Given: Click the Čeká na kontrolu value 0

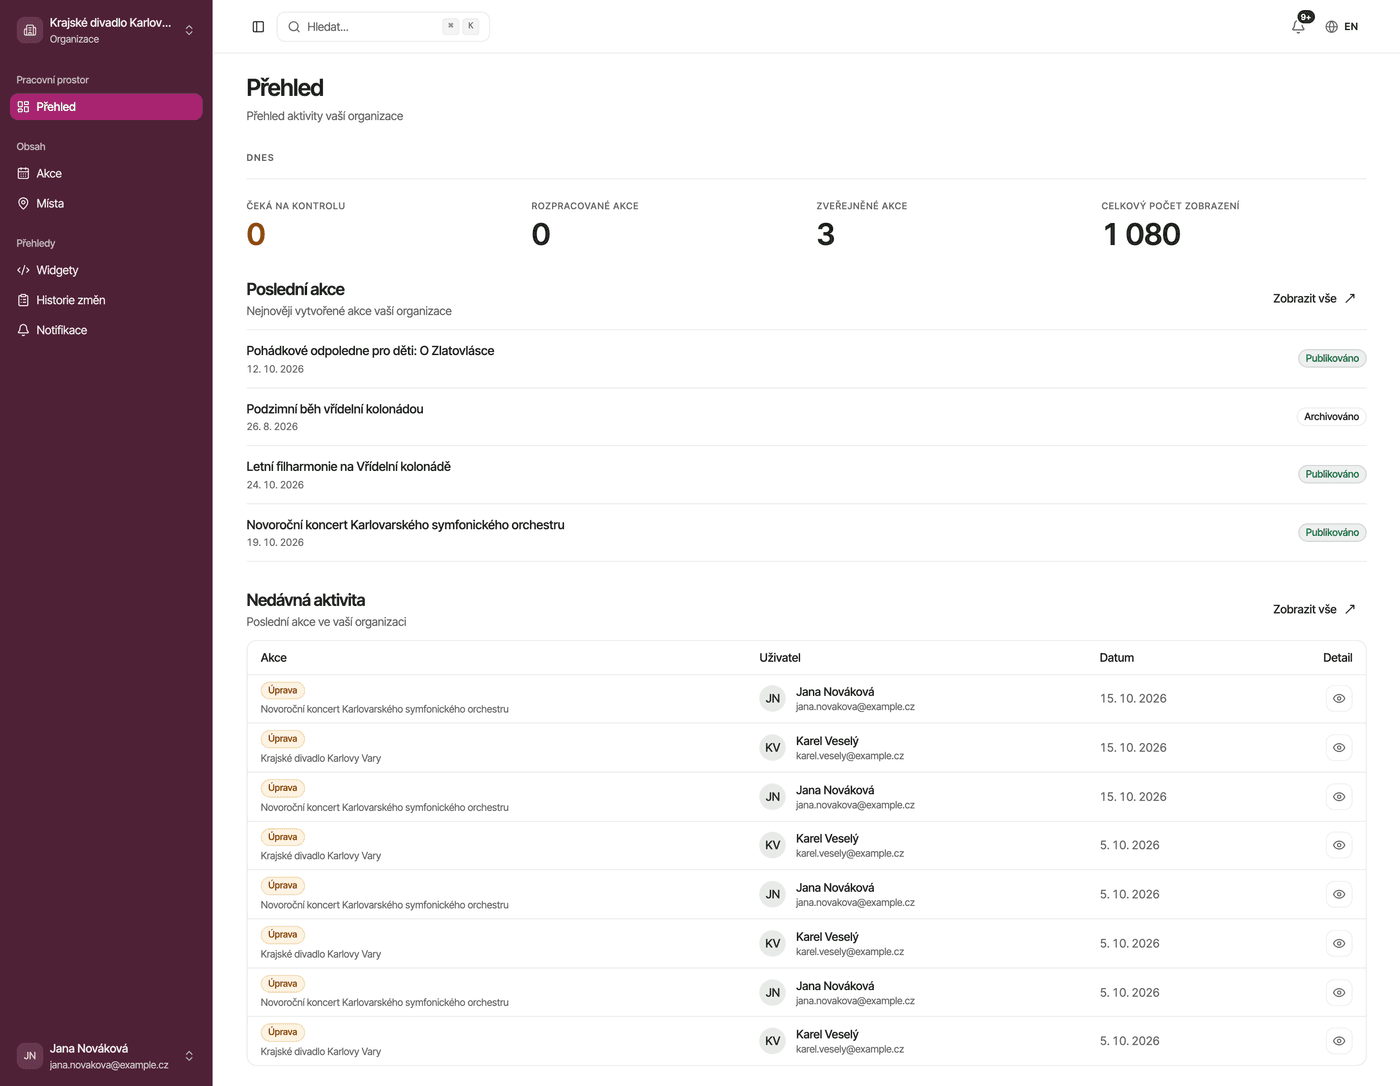Looking at the screenshot, I should pyautogui.click(x=256, y=234).
